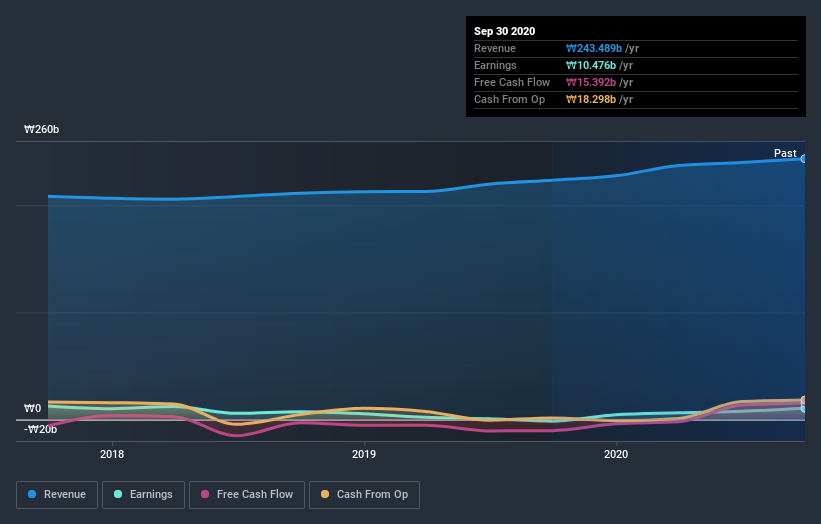Click the Revenue row label in tooltip
This screenshot has height=524, width=821.
495,48
